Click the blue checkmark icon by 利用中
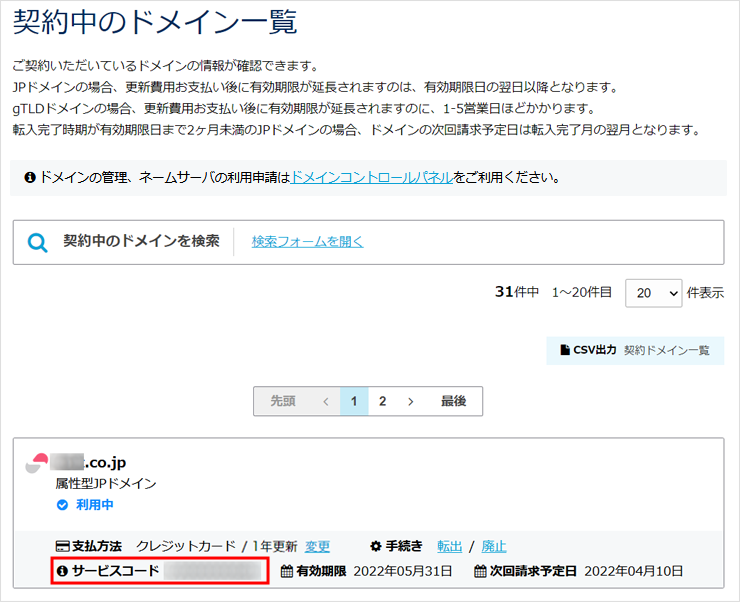The height and width of the screenshot is (602, 740). 62,505
